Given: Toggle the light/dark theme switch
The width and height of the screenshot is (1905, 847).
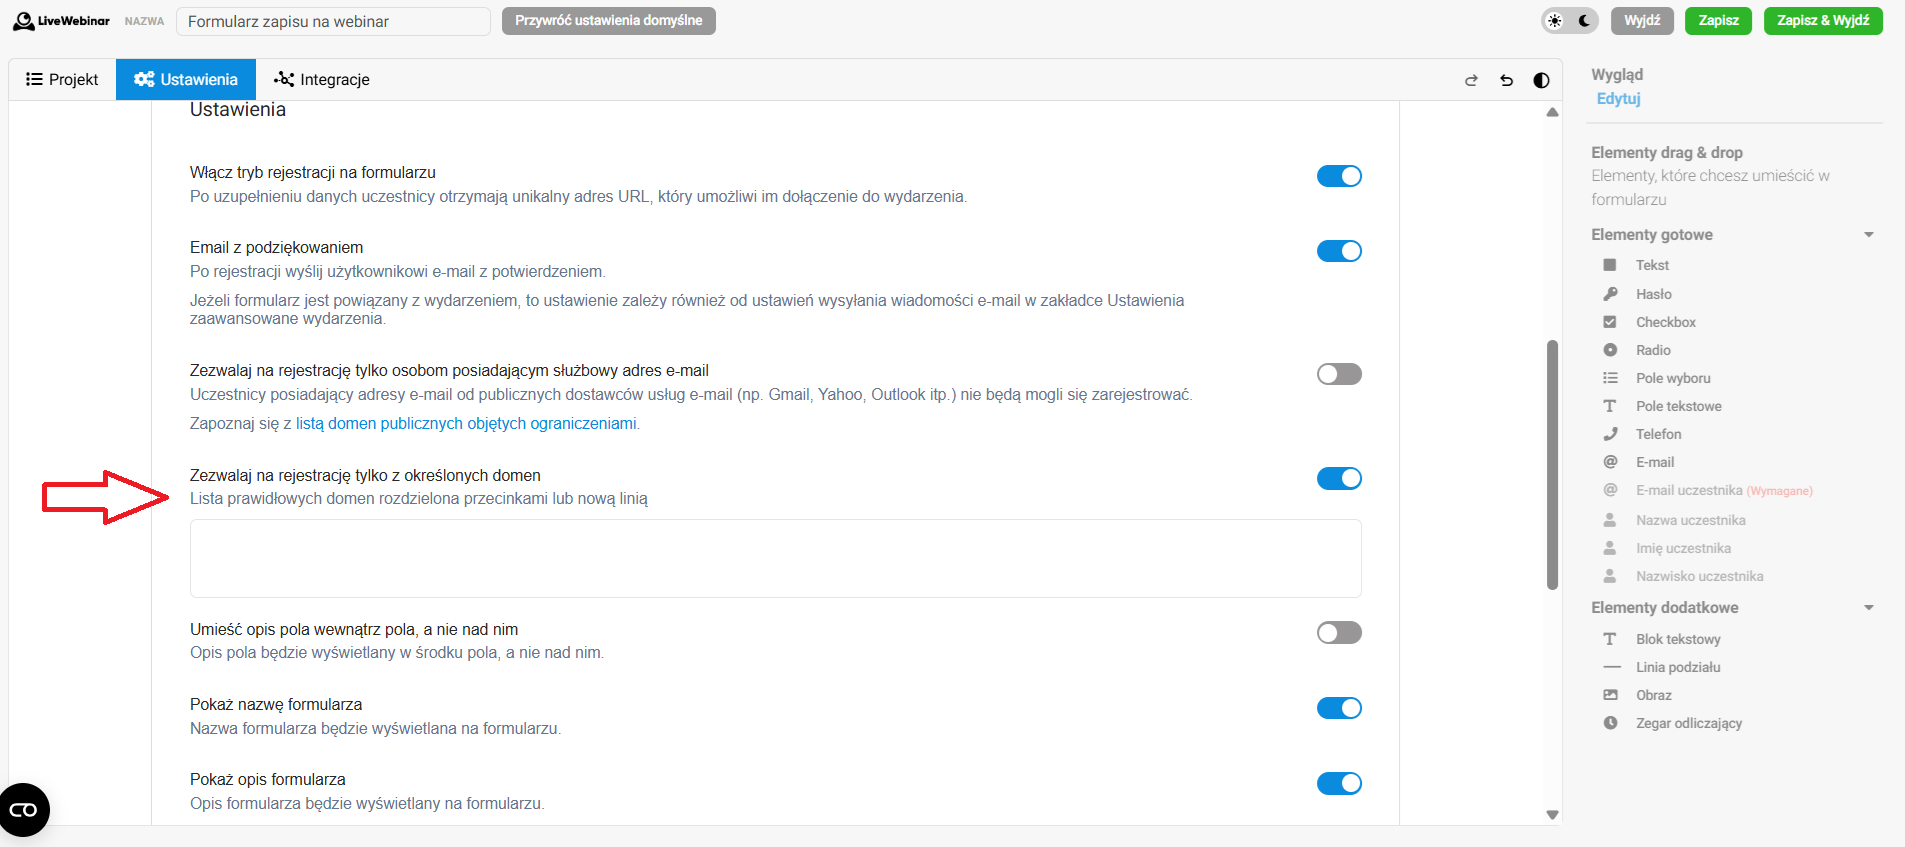Looking at the screenshot, I should [x=1569, y=21].
